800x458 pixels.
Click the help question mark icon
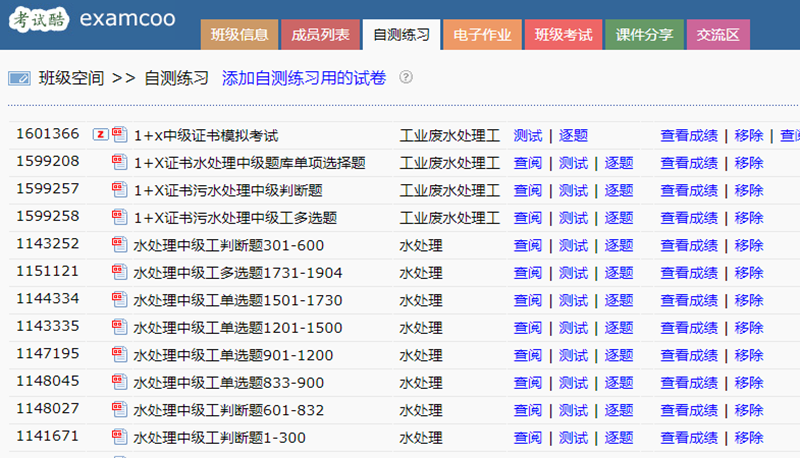[406, 78]
